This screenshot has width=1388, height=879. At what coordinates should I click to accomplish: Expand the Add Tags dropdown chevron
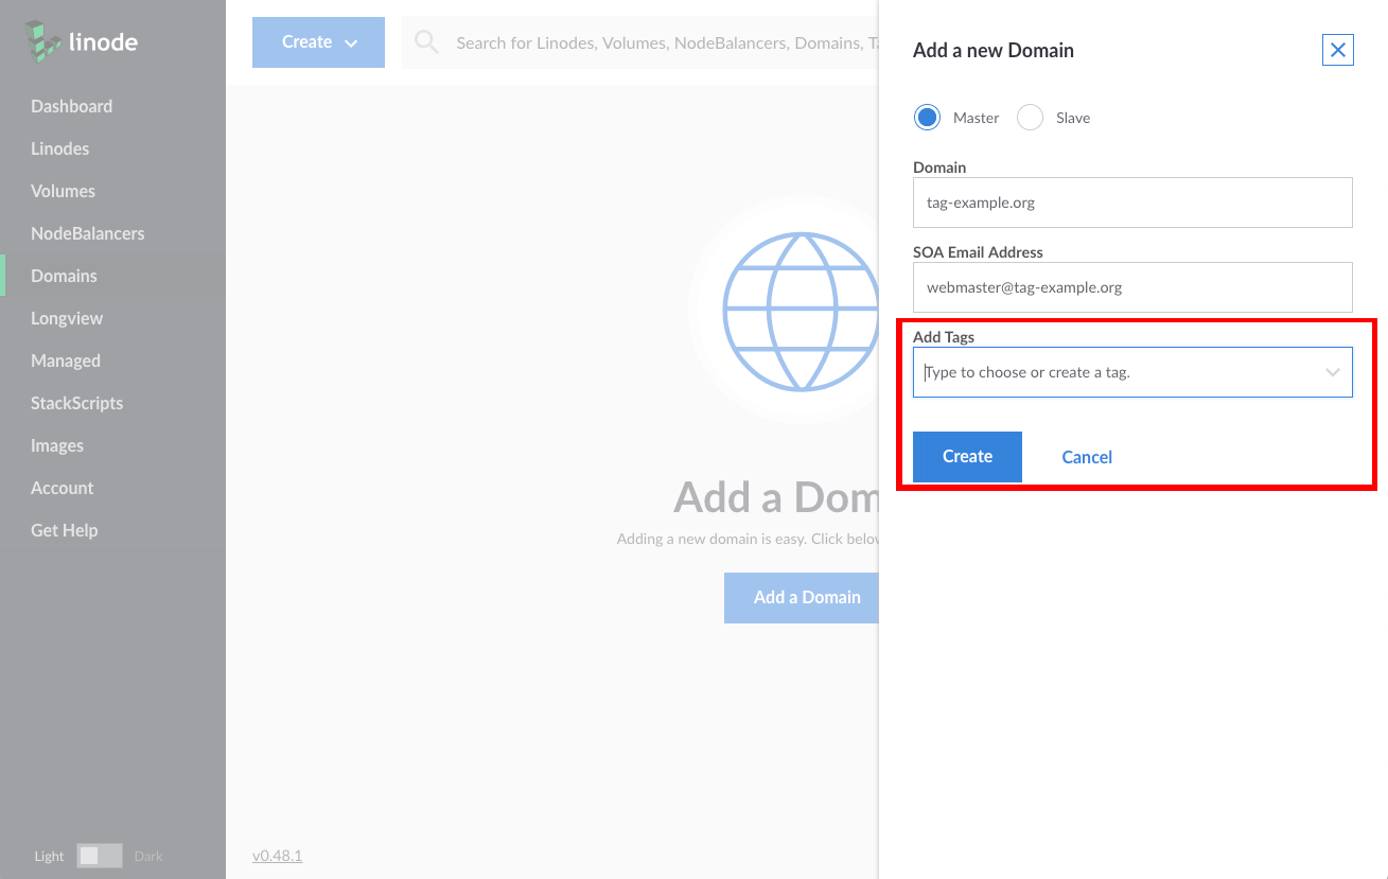tap(1332, 371)
